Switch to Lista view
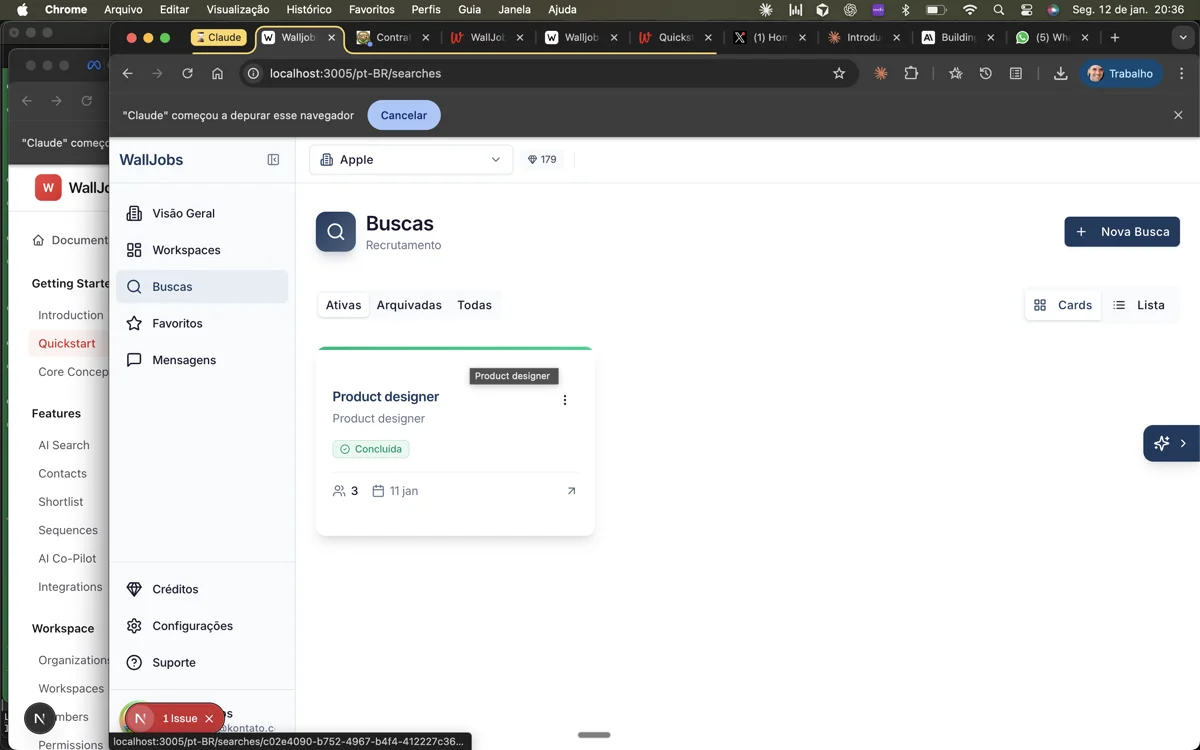 [x=1139, y=305]
